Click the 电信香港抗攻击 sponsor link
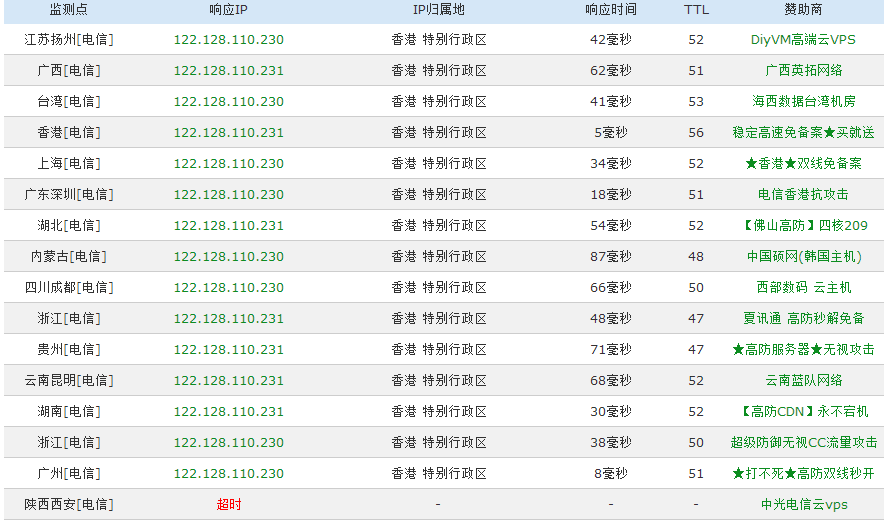The image size is (889, 523). coord(803,195)
